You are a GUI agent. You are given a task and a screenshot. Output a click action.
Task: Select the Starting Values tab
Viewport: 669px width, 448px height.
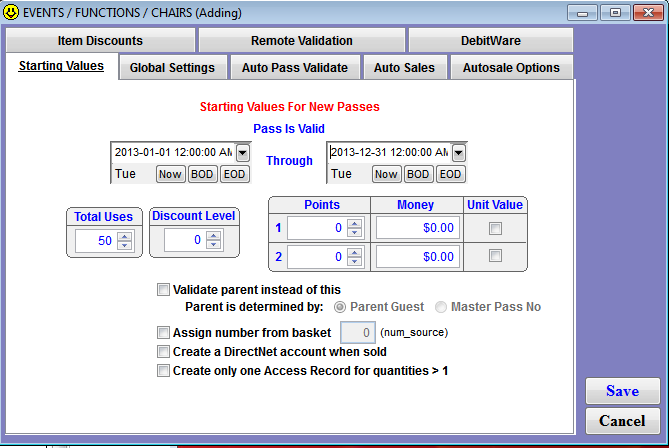(61, 66)
